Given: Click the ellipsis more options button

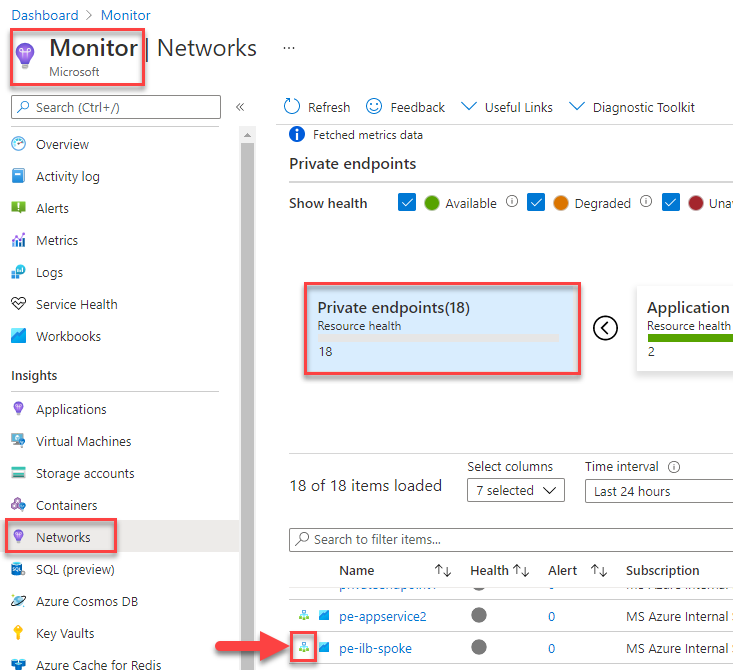Looking at the screenshot, I should [x=289, y=48].
